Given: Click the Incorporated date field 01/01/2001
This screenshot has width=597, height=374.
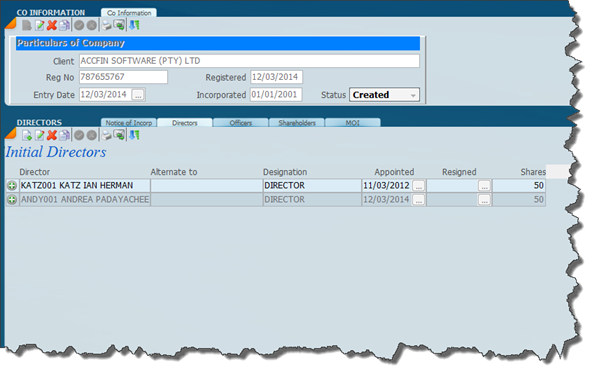Looking at the screenshot, I should pyautogui.click(x=276, y=94).
